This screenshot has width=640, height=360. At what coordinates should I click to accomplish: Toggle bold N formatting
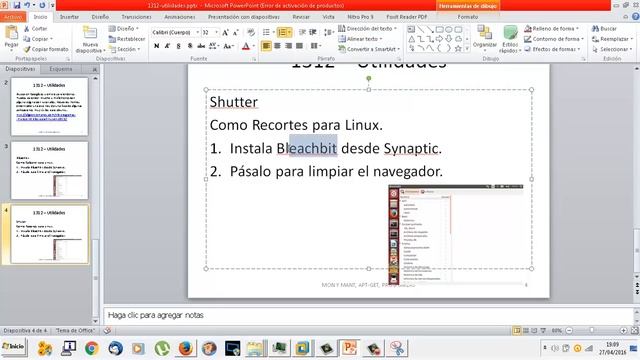coord(156,46)
